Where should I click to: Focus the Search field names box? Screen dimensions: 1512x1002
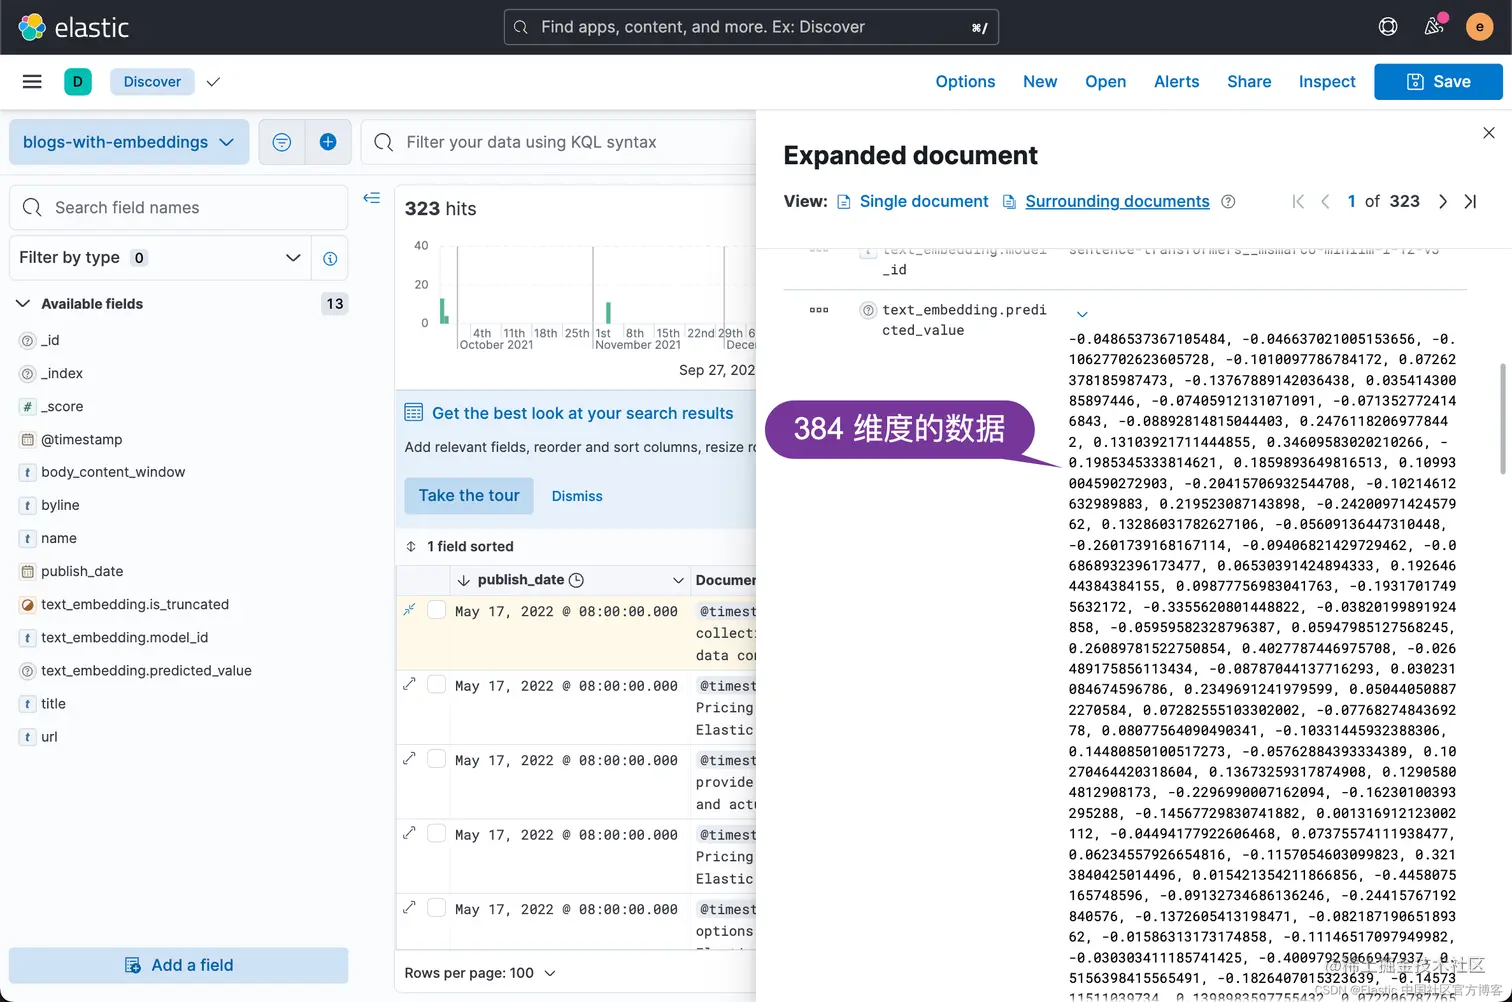click(178, 208)
